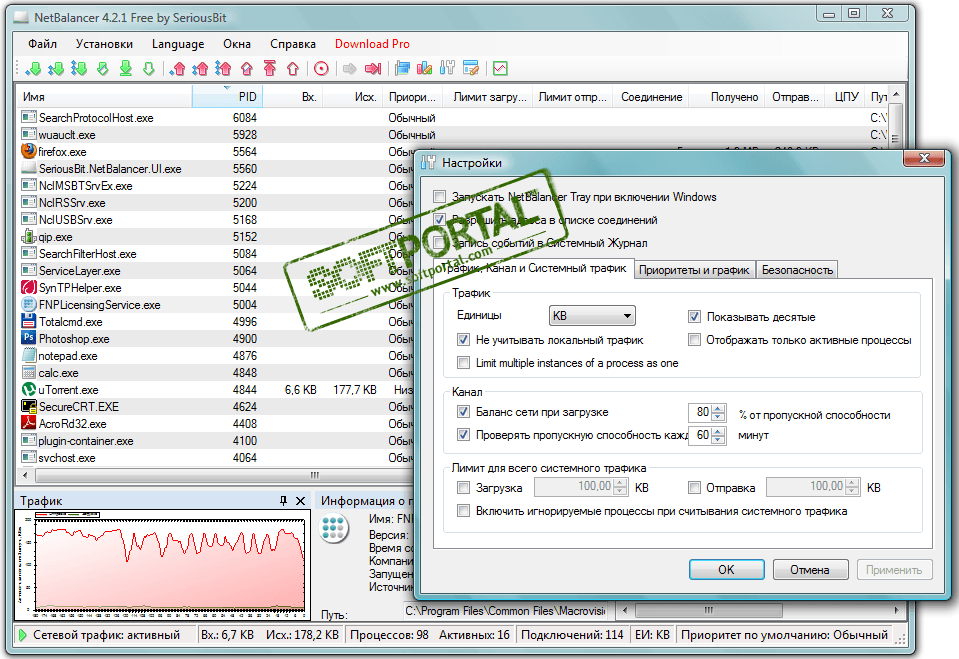Open the Language menu
This screenshot has width=959, height=659.
[x=178, y=44]
